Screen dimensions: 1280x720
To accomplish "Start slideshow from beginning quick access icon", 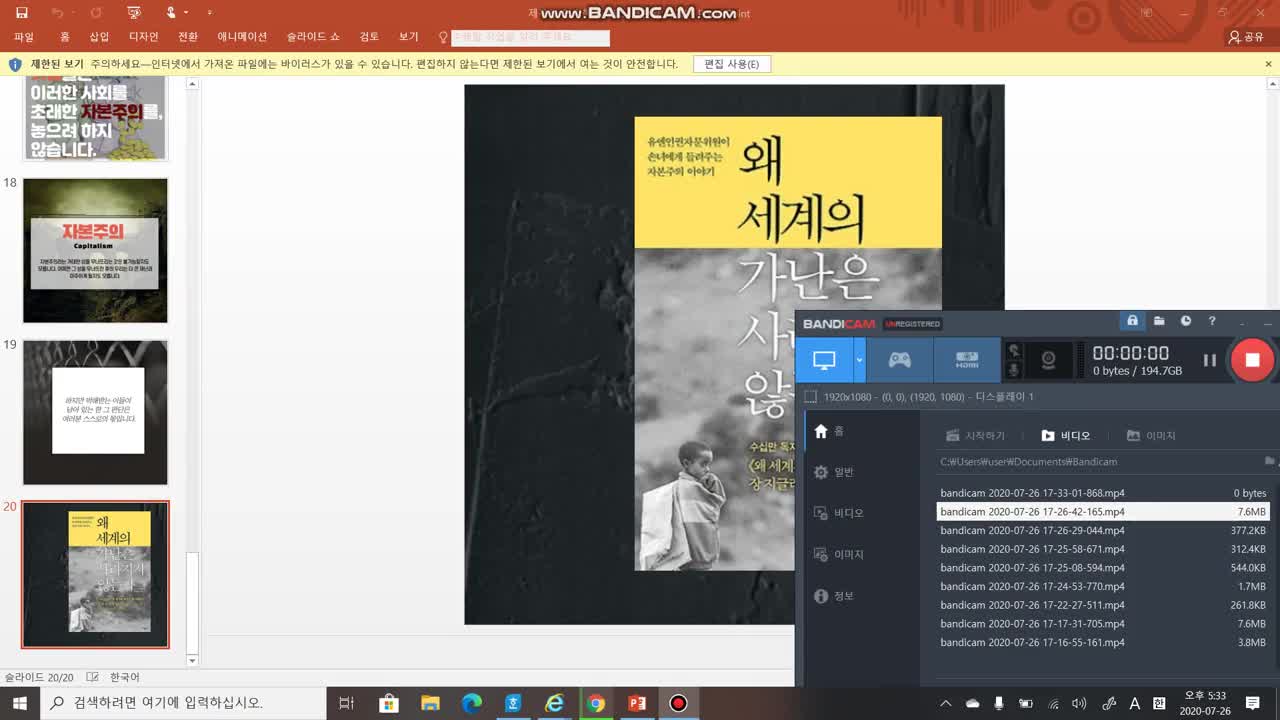I will (134, 13).
